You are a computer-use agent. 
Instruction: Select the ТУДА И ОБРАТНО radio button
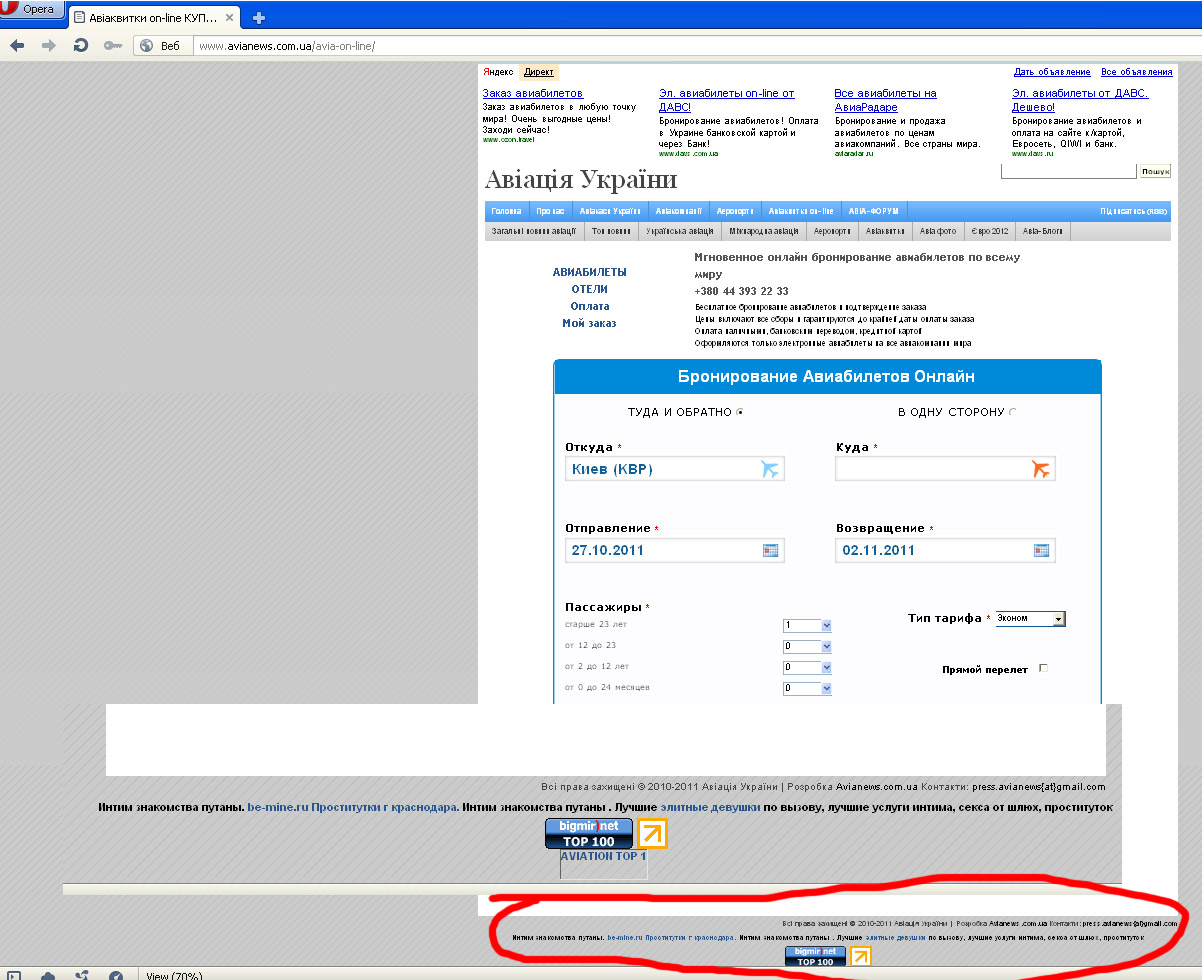(x=740, y=412)
